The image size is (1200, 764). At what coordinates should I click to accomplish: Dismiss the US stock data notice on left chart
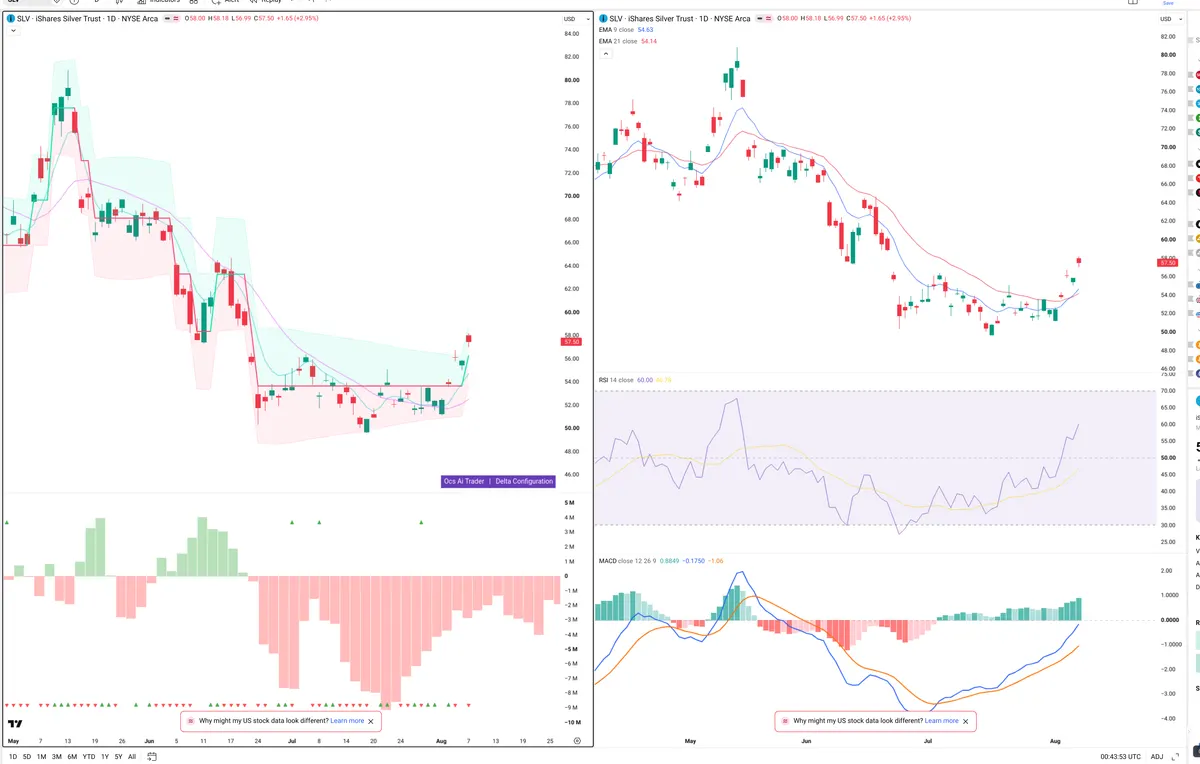(x=372, y=721)
